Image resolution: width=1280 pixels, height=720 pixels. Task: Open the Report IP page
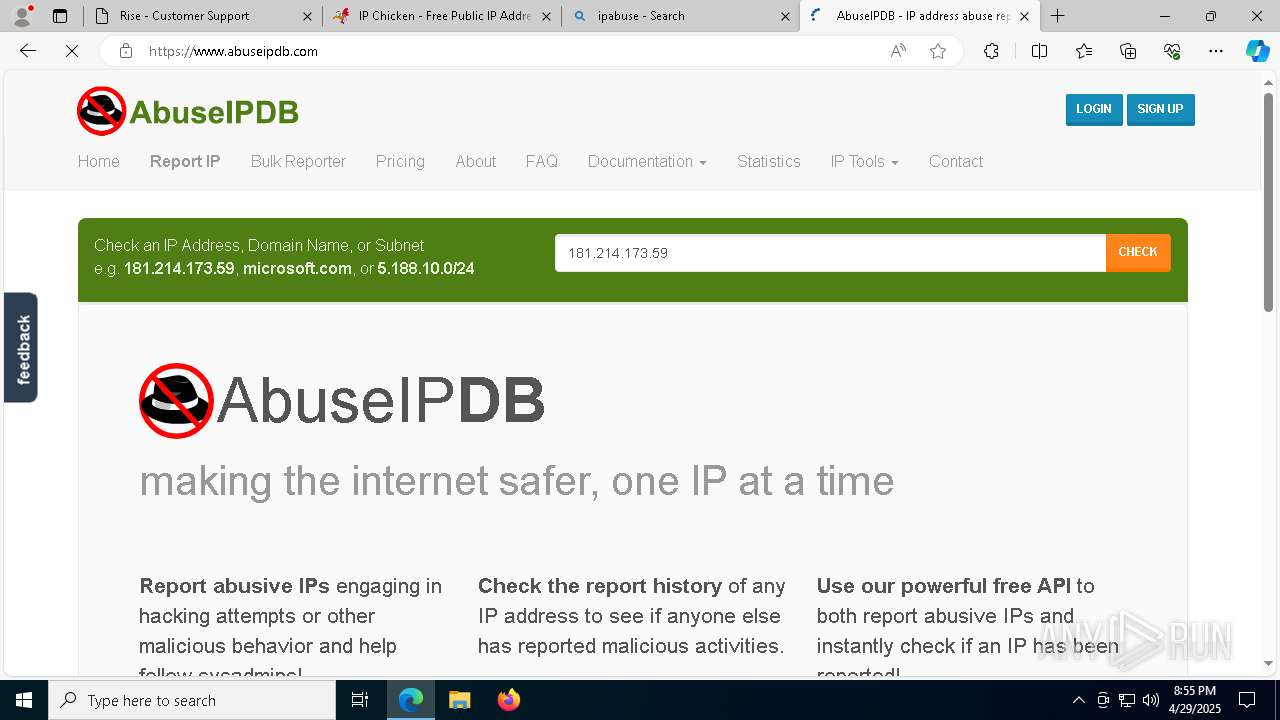click(185, 161)
